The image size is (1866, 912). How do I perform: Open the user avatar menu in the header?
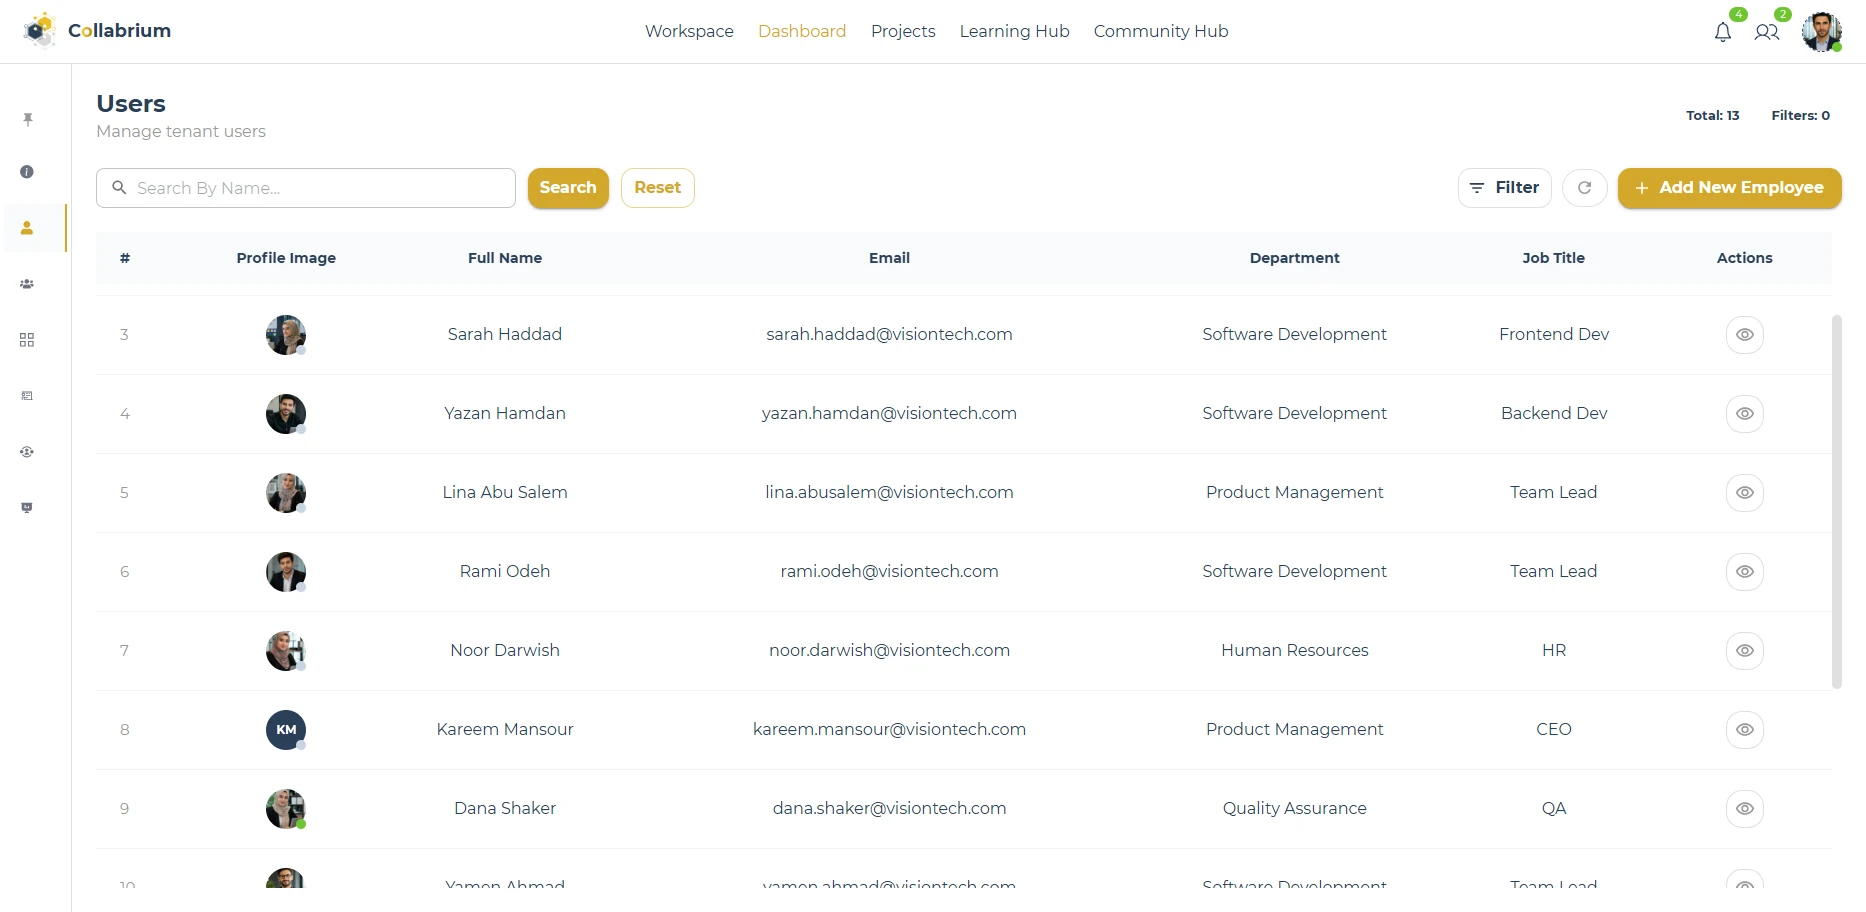tap(1821, 31)
